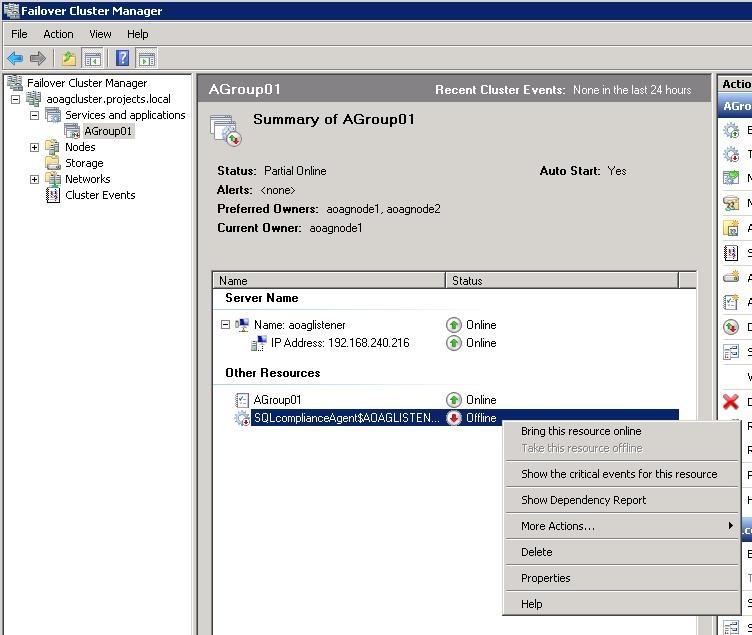Collapse the Name: aoaglistener resource row

pyautogui.click(x=225, y=325)
